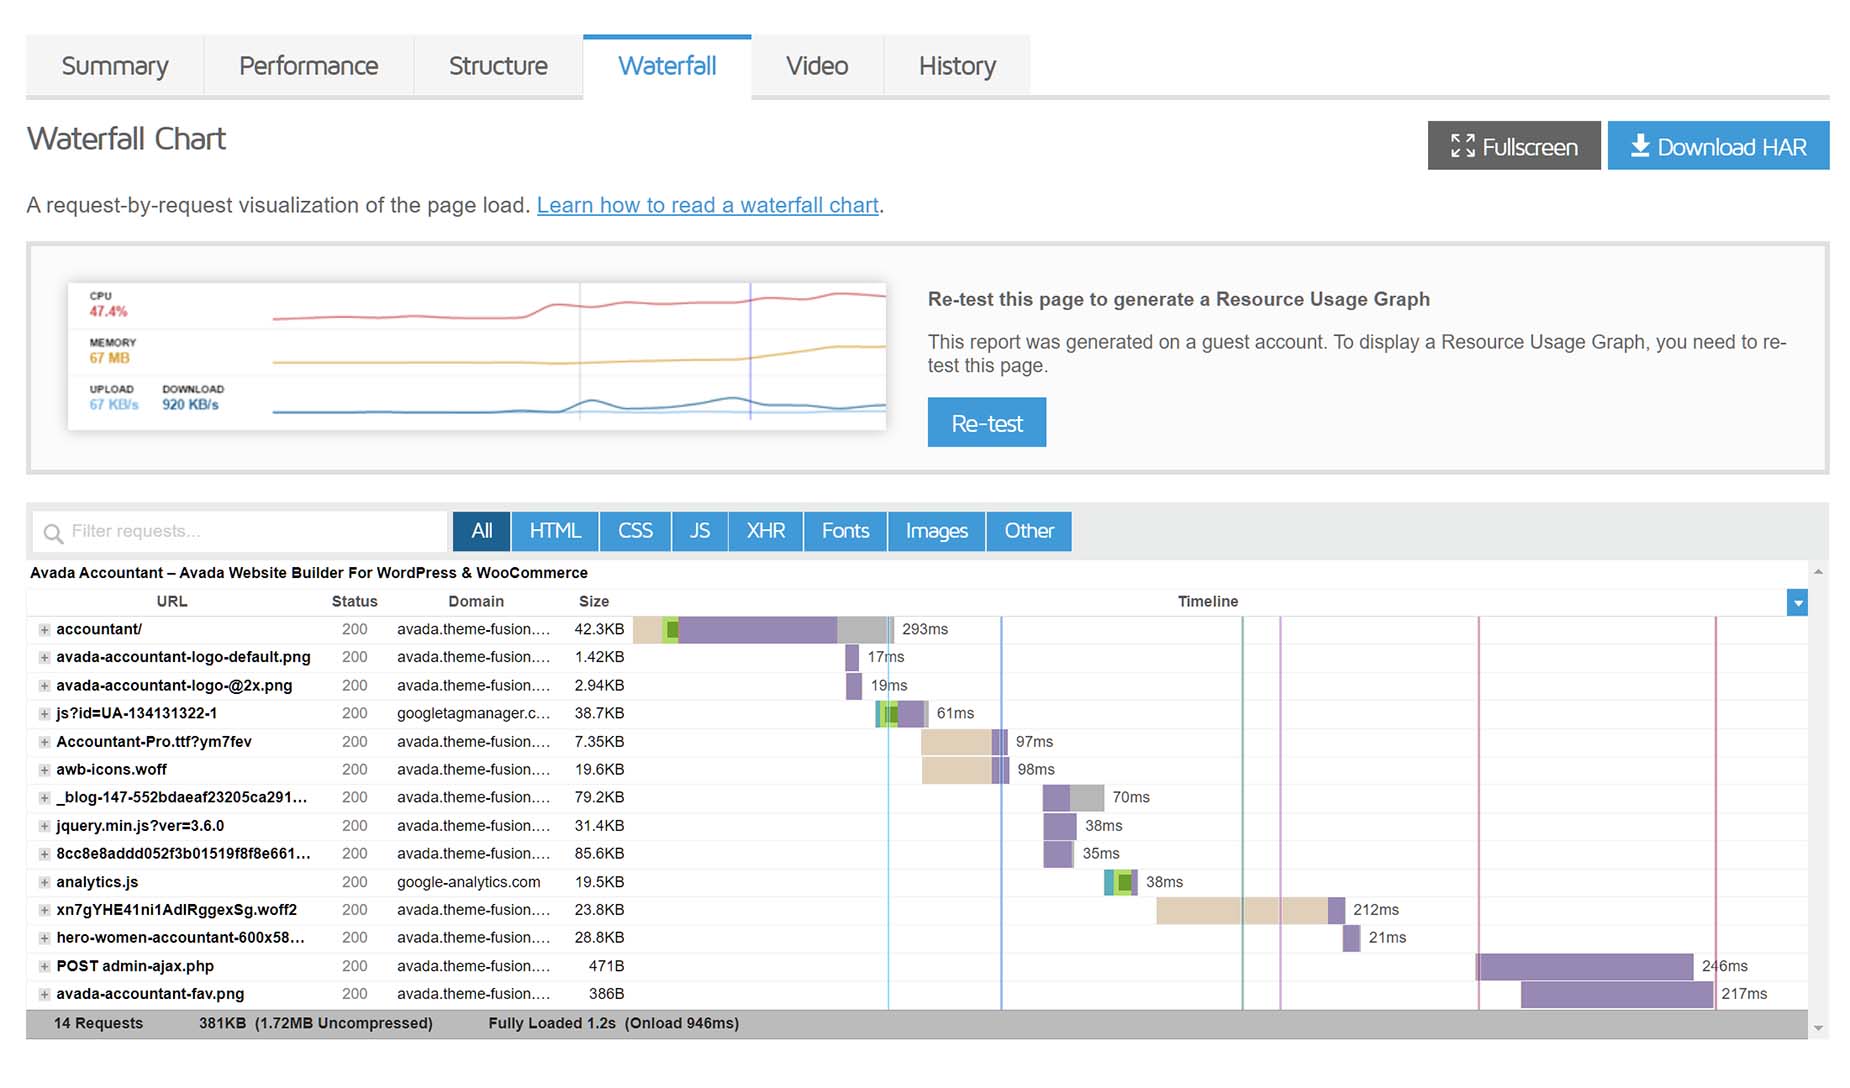Screen dimensions: 1850x1088
Task: Filter requests by CSS
Action: pos(635,531)
